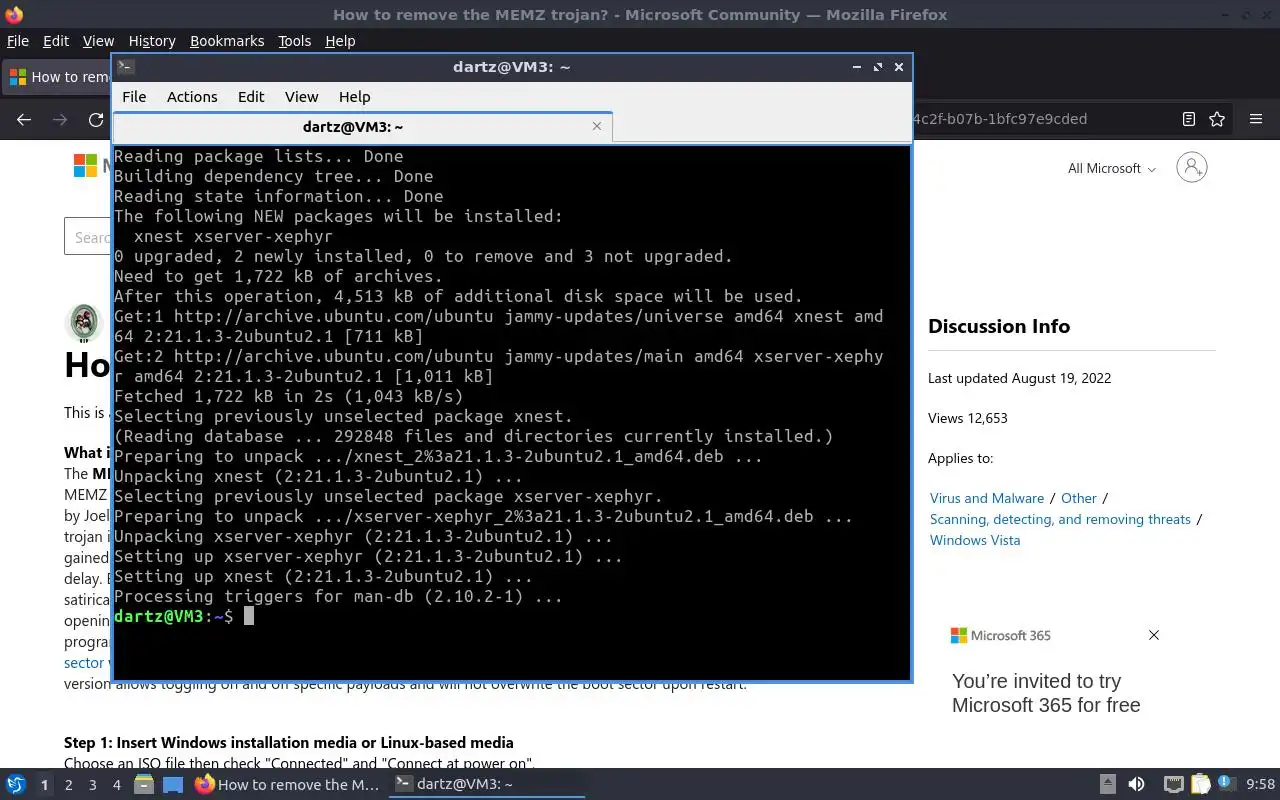Follow the Virus and Malware link
The image size is (1280, 800).
[987, 498]
